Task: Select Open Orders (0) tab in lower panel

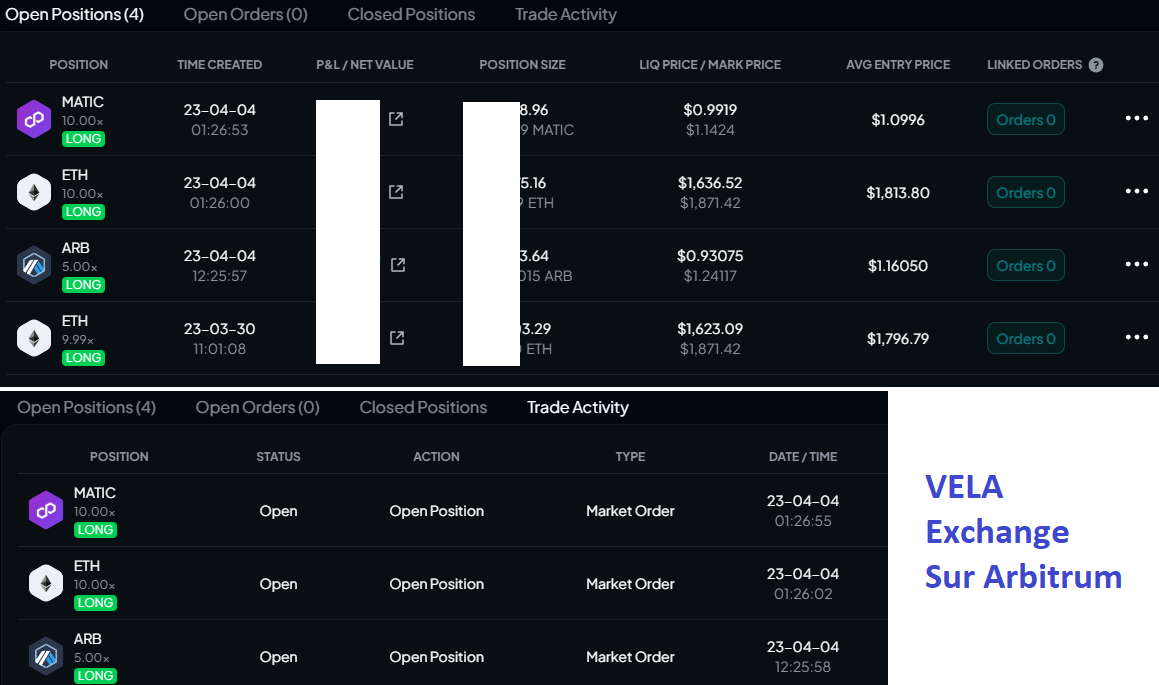Action: tap(257, 408)
